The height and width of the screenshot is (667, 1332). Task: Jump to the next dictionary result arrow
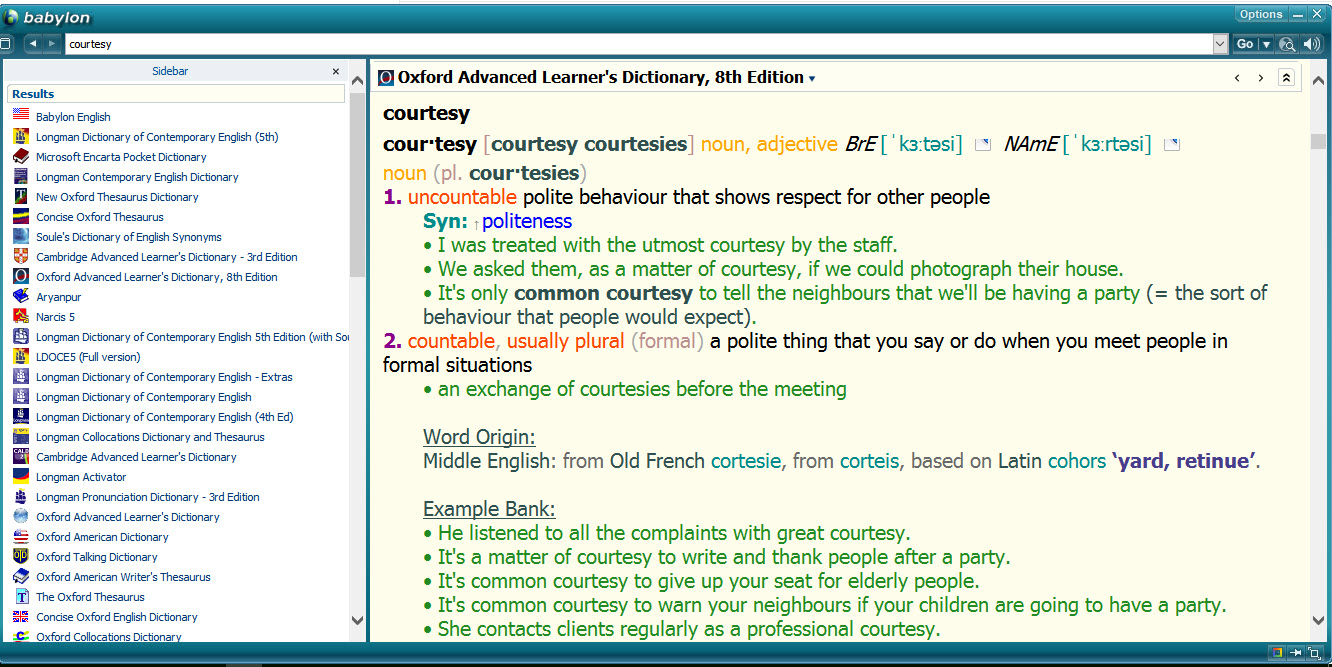[x=1261, y=78]
